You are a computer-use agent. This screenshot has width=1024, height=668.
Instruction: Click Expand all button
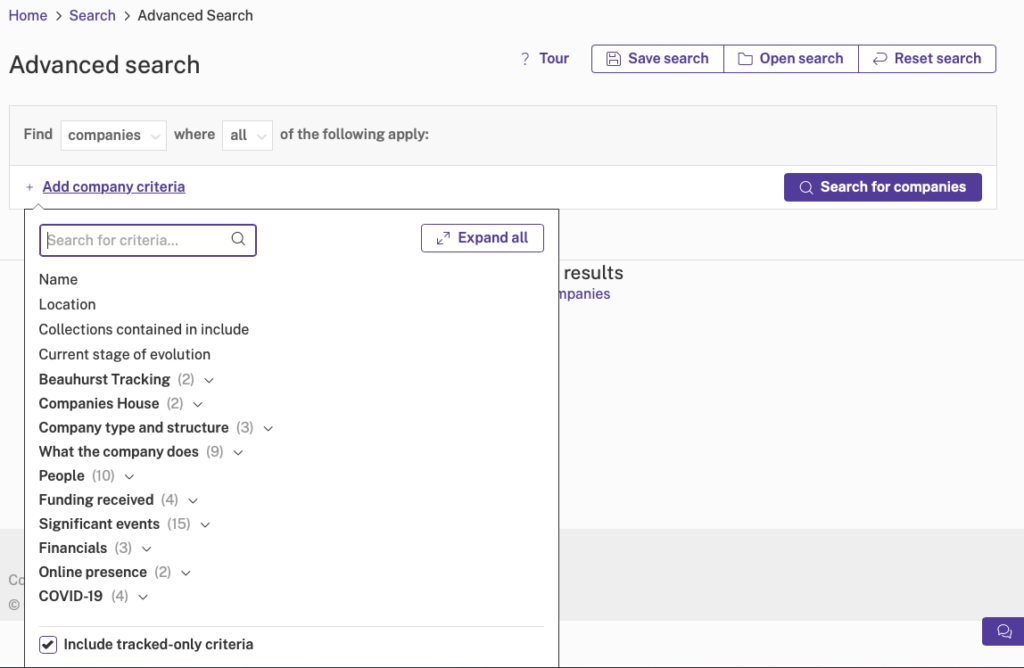(x=482, y=238)
